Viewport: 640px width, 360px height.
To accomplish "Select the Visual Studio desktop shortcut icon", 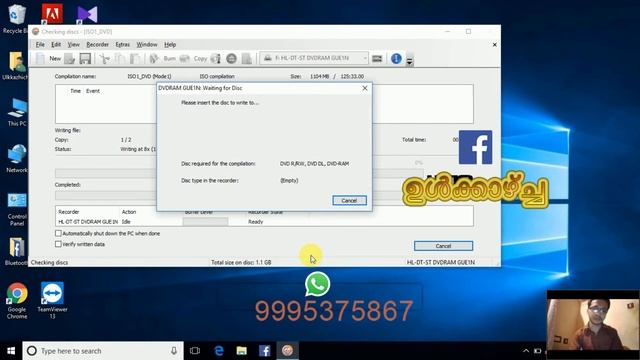I will click(x=87, y=14).
